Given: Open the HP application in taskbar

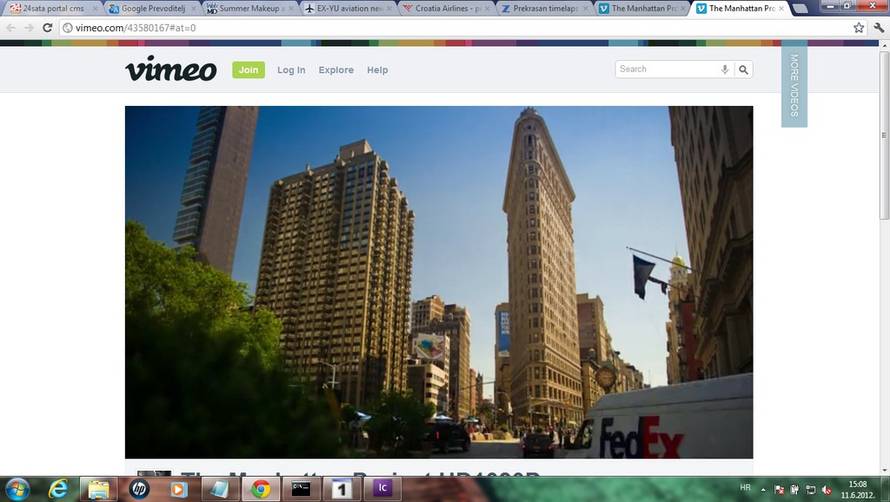Looking at the screenshot, I should pos(138,488).
